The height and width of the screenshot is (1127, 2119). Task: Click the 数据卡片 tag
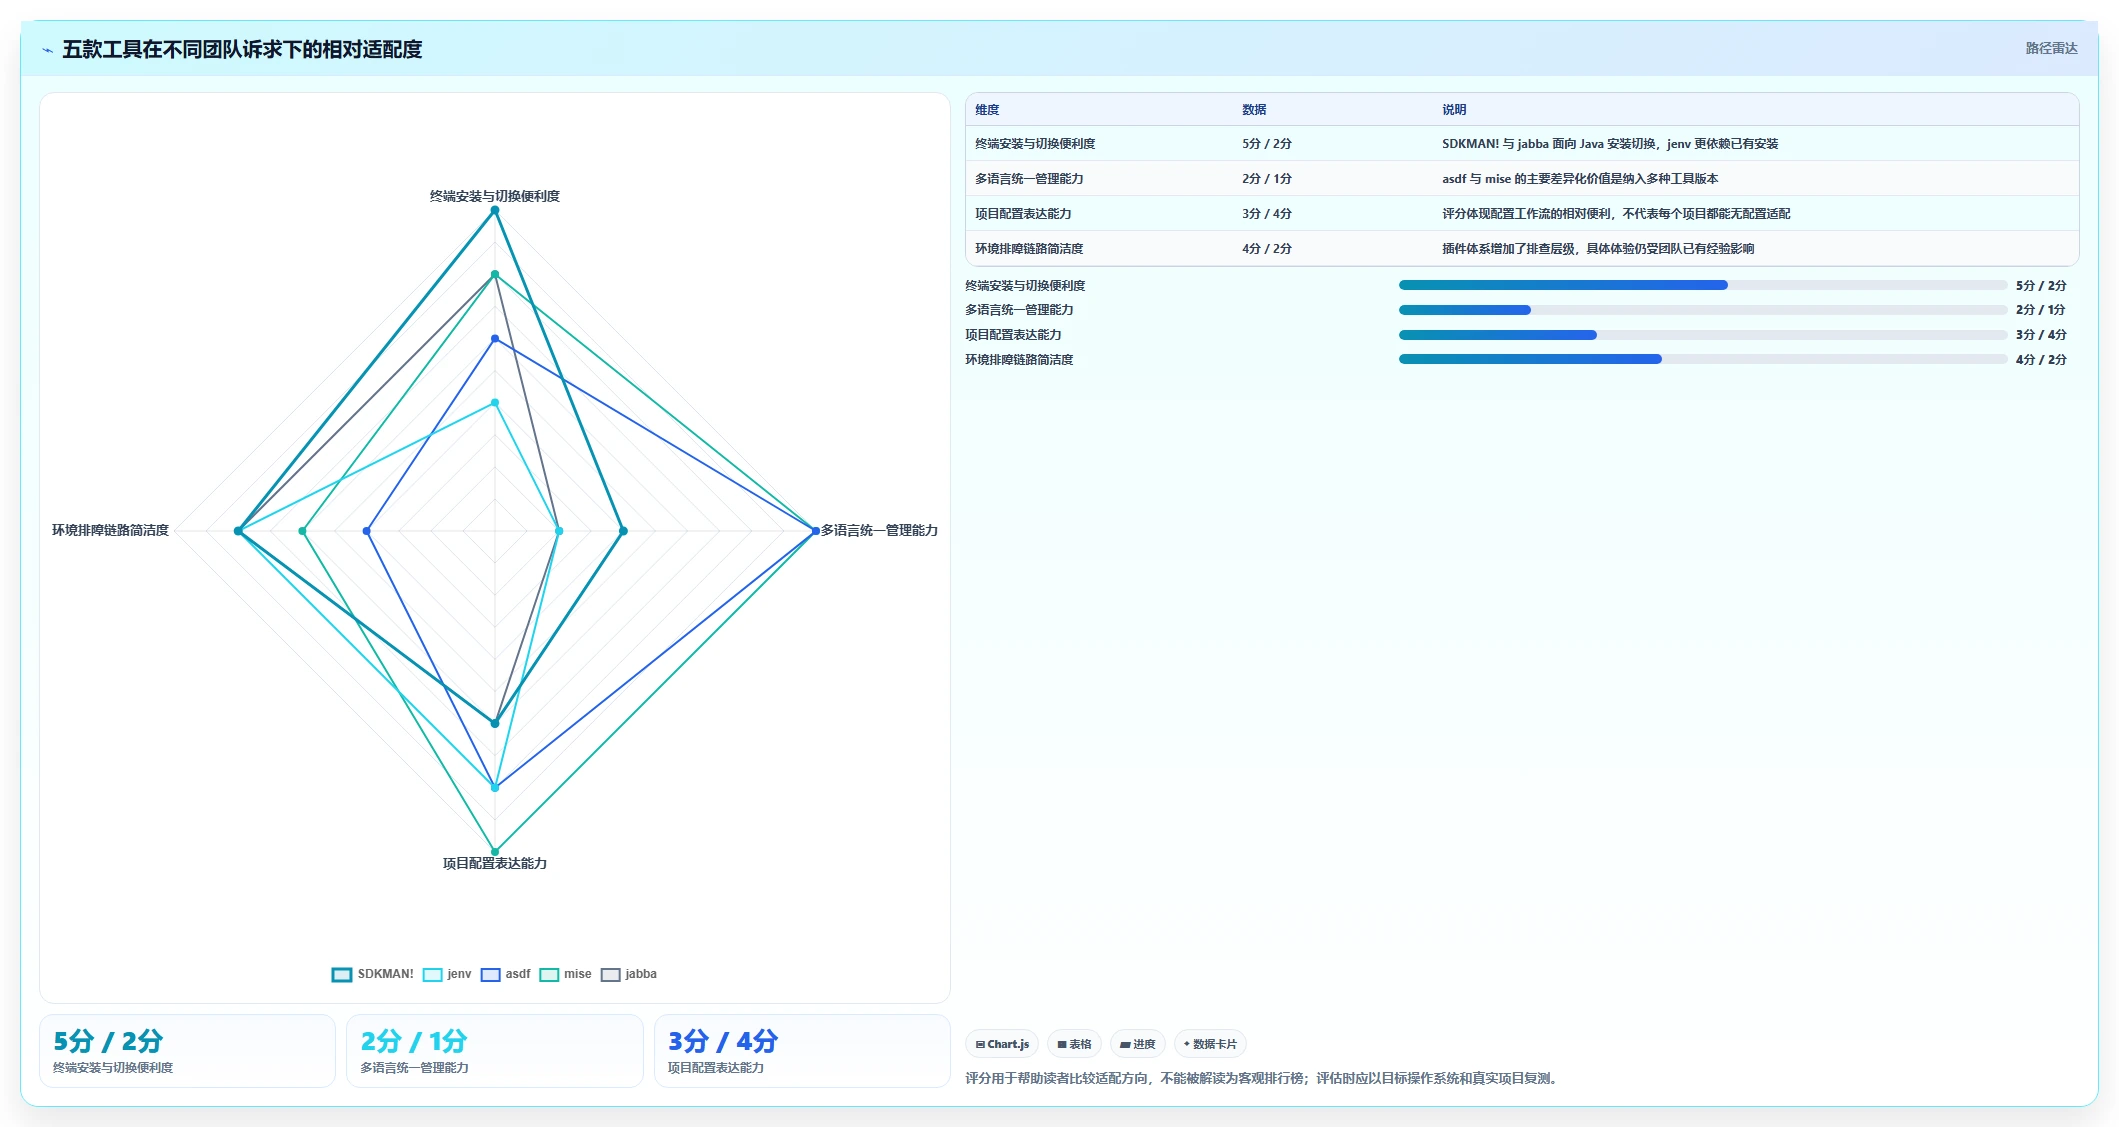(x=1210, y=1044)
